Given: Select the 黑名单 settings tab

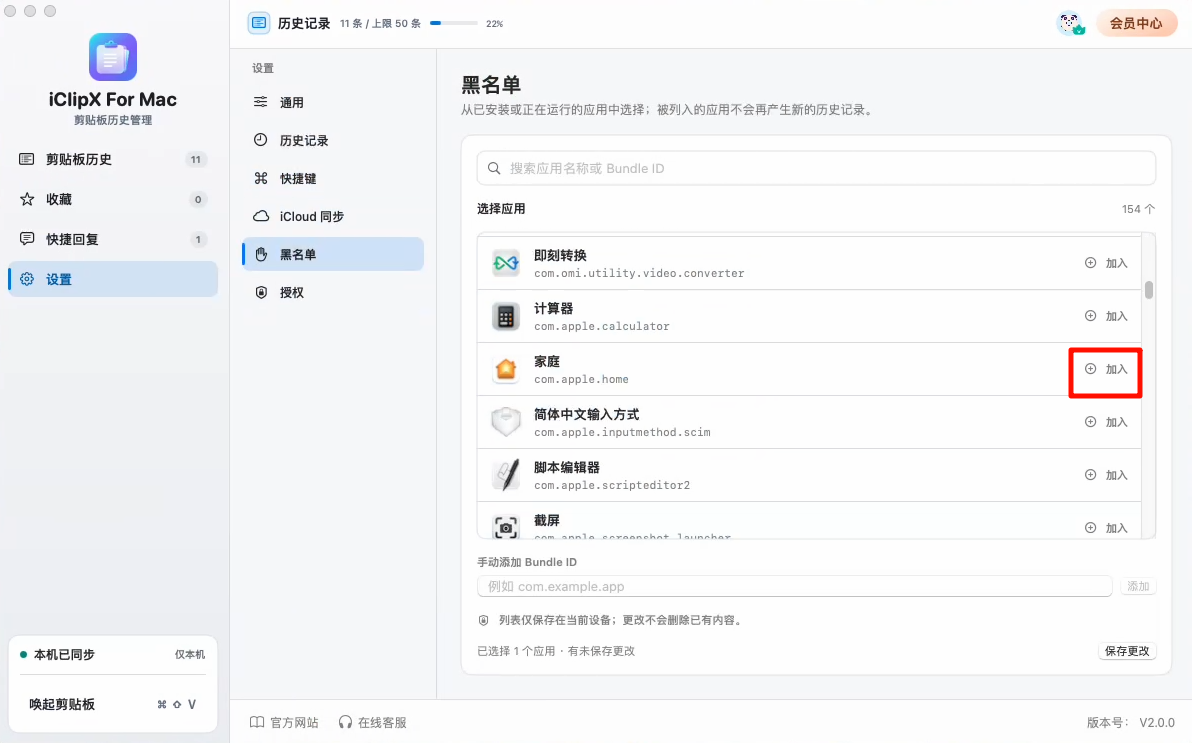Looking at the screenshot, I should tap(333, 255).
